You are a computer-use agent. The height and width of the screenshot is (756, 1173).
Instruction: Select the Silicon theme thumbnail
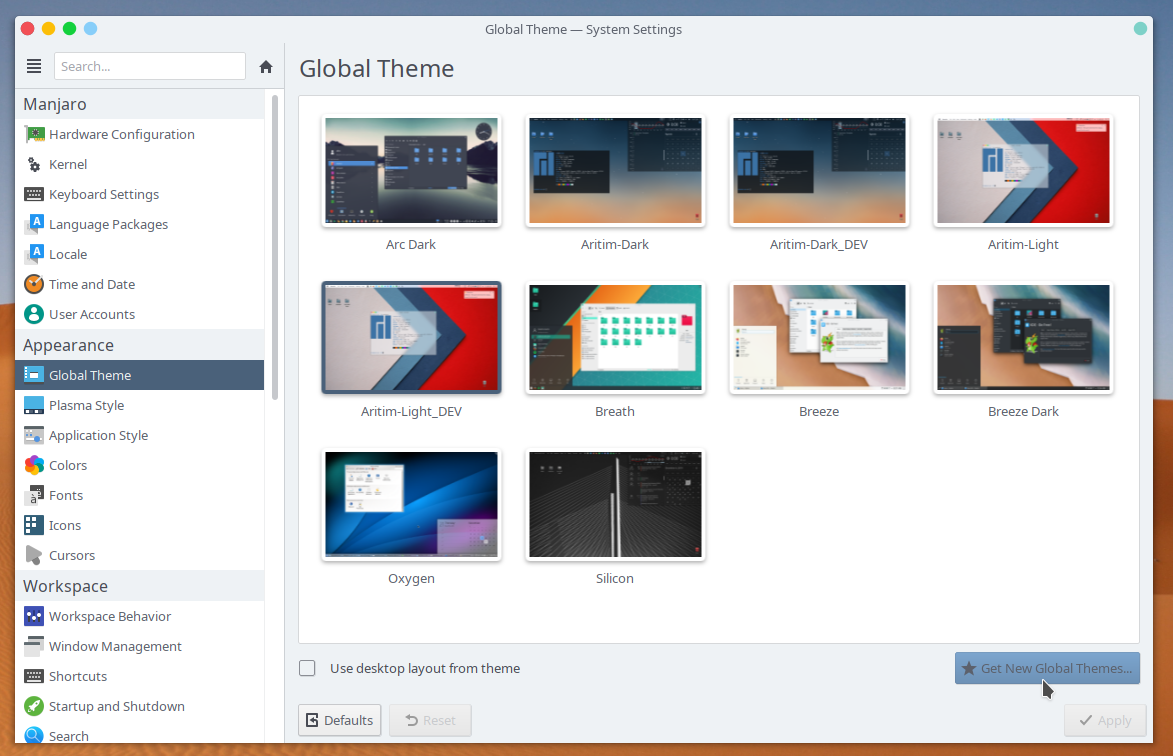615,504
